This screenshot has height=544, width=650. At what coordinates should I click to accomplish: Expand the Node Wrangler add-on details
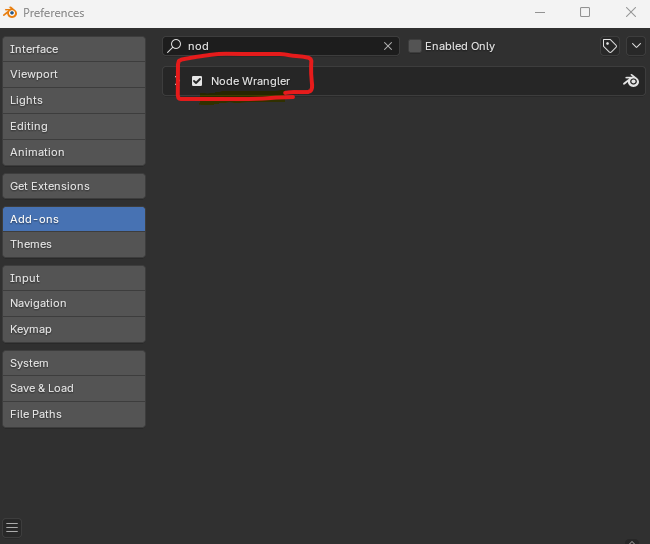[174, 81]
